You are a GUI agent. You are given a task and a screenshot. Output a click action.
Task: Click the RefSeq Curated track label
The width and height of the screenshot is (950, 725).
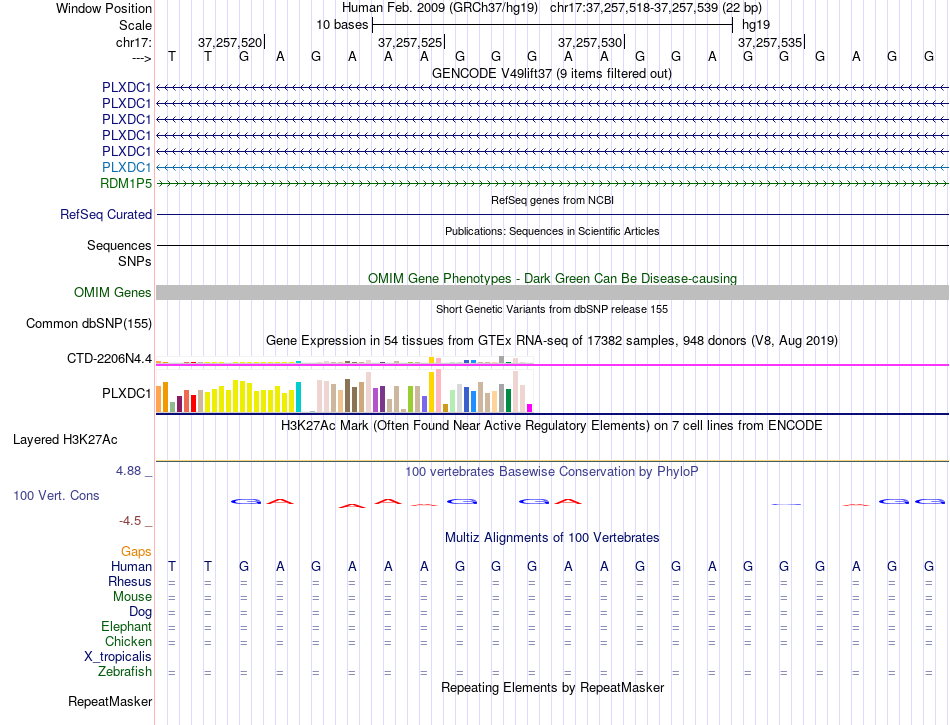106,214
